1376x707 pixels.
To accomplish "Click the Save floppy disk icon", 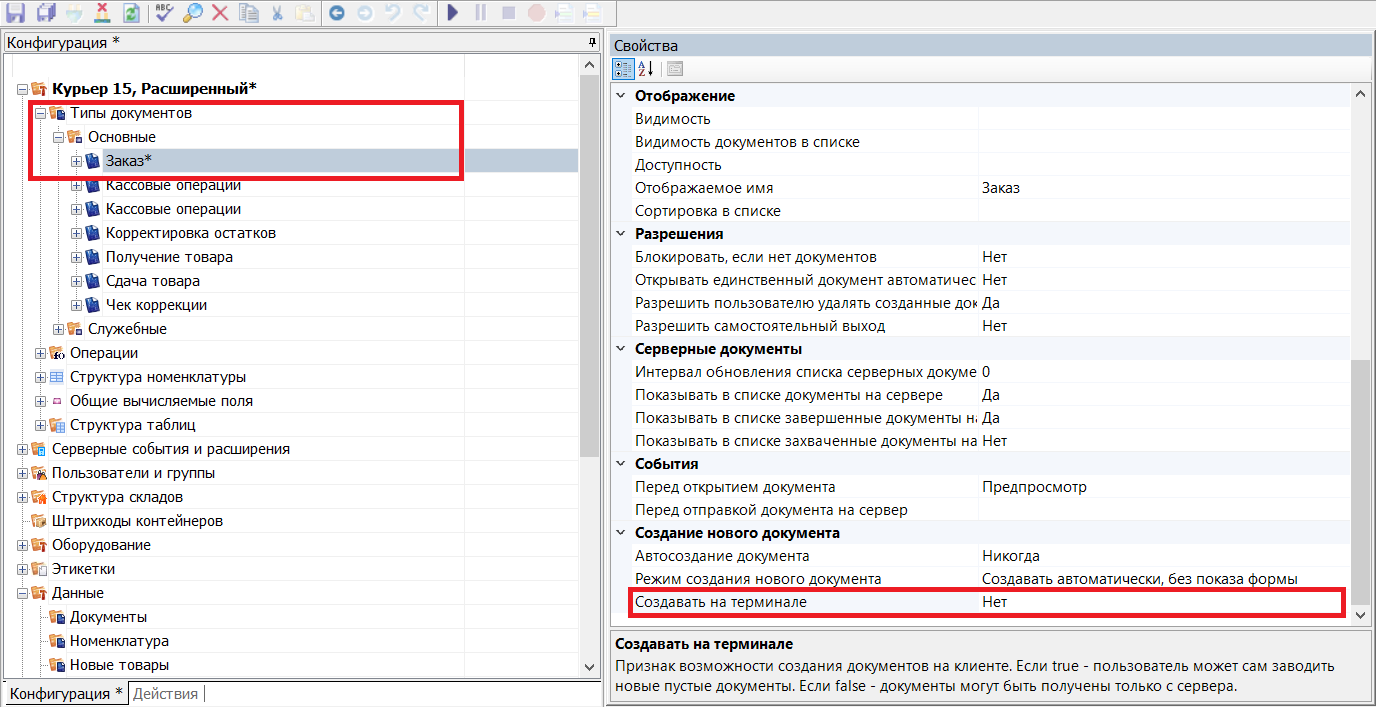I will tap(15, 13).
